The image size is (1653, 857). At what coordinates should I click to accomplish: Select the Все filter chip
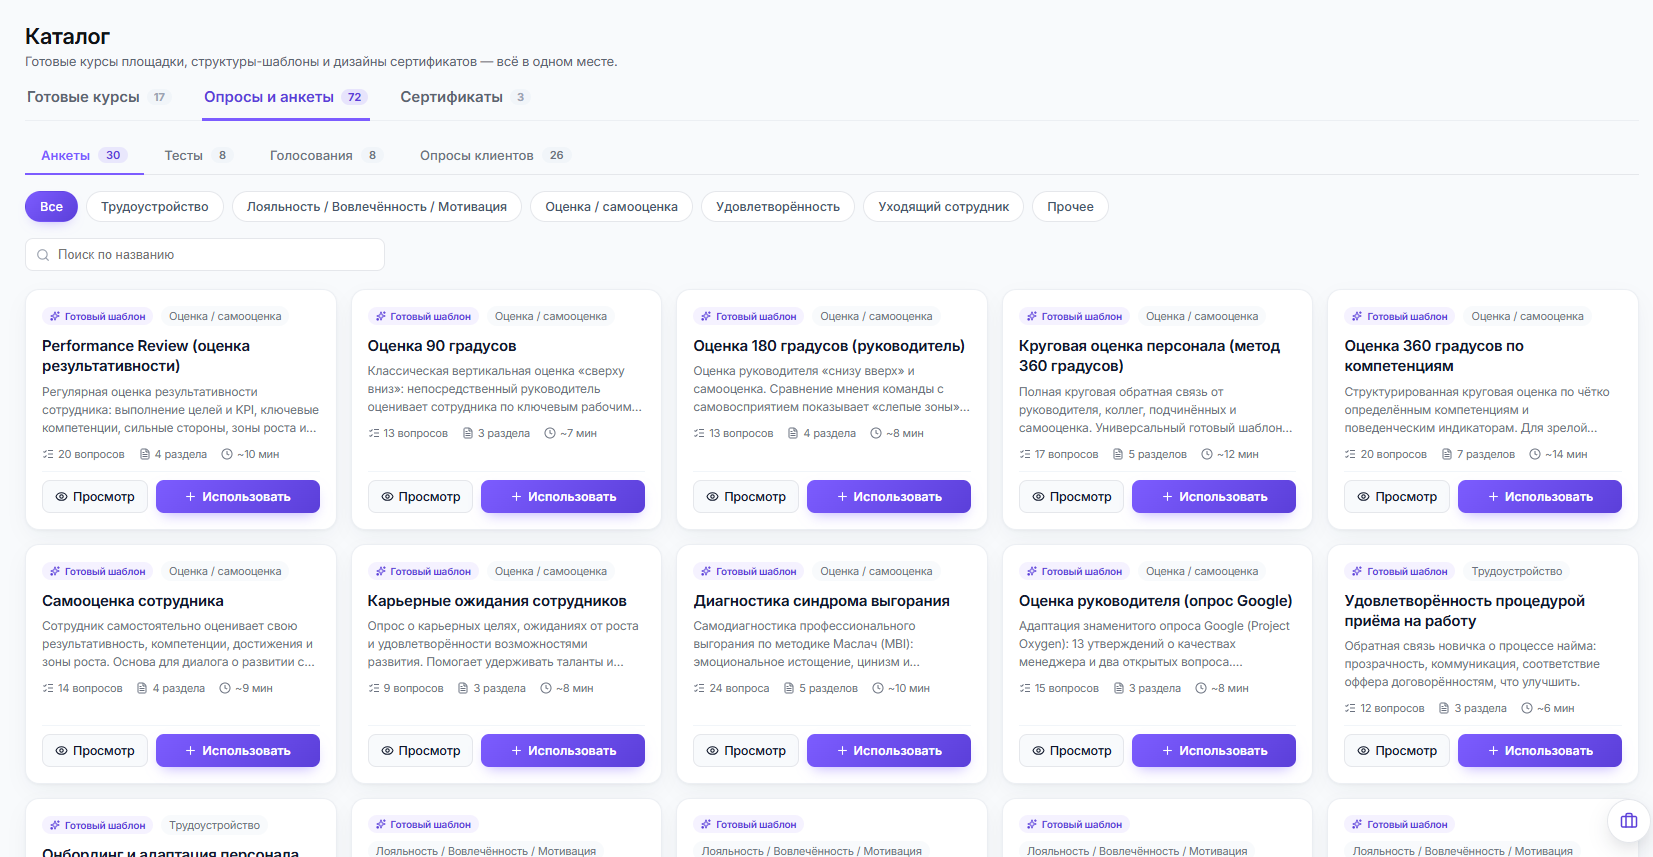point(51,207)
